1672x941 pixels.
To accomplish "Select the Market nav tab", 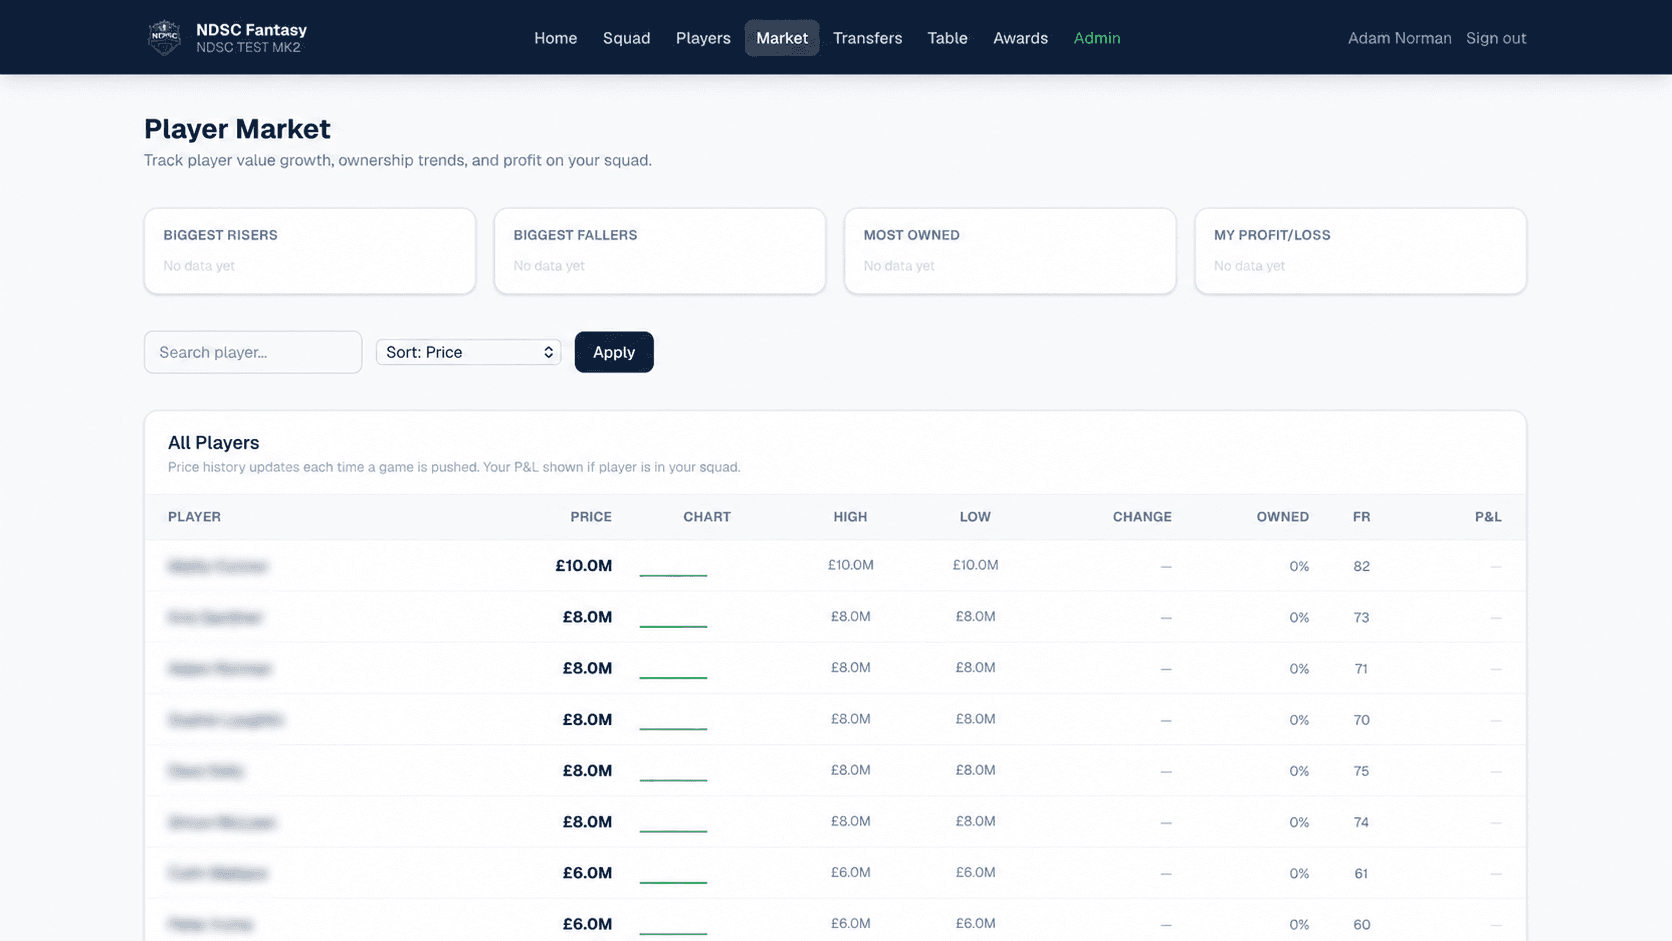I will tap(782, 38).
